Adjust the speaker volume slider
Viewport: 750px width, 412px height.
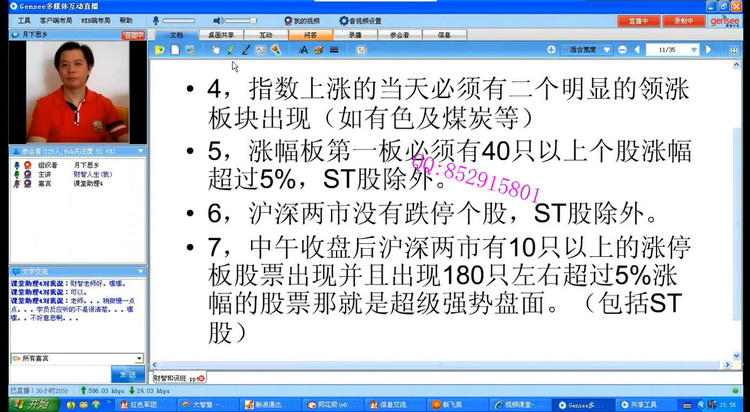point(240,20)
